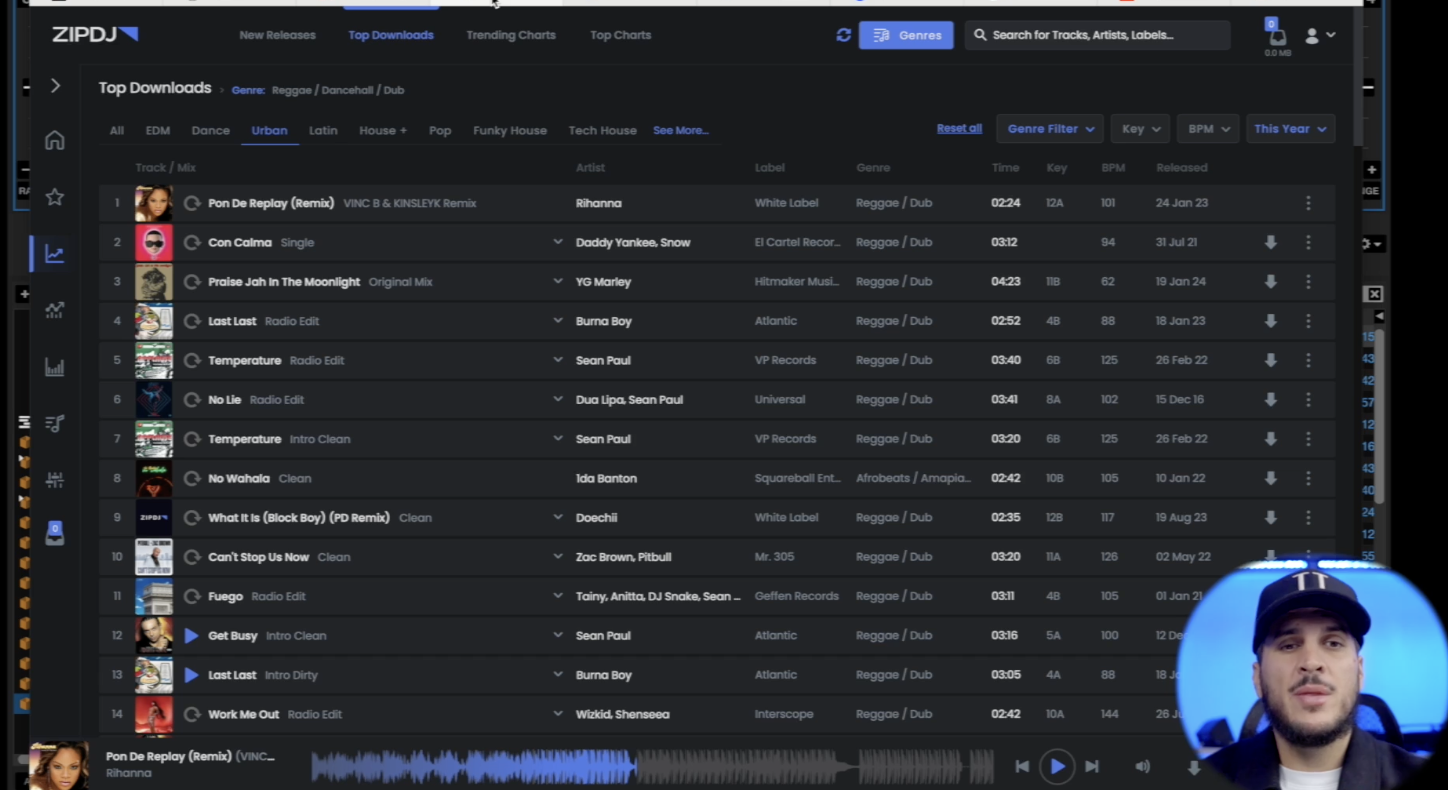Open the download crate icon in the top bar
Viewport: 1448px width, 790px height.
point(1277,35)
